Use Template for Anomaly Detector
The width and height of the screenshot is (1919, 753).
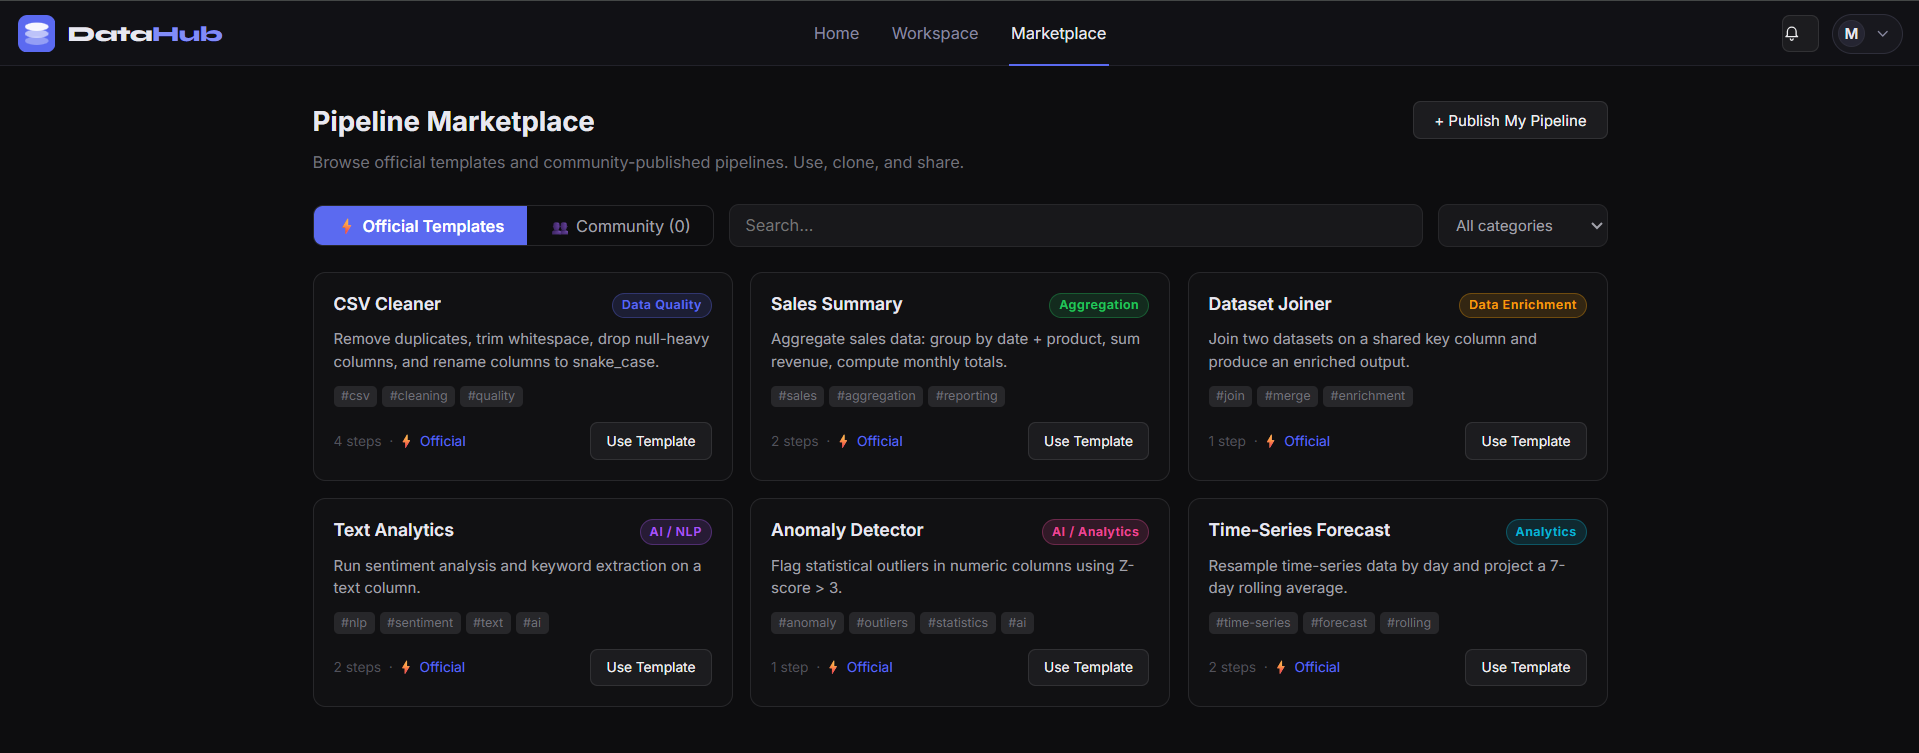(1088, 667)
